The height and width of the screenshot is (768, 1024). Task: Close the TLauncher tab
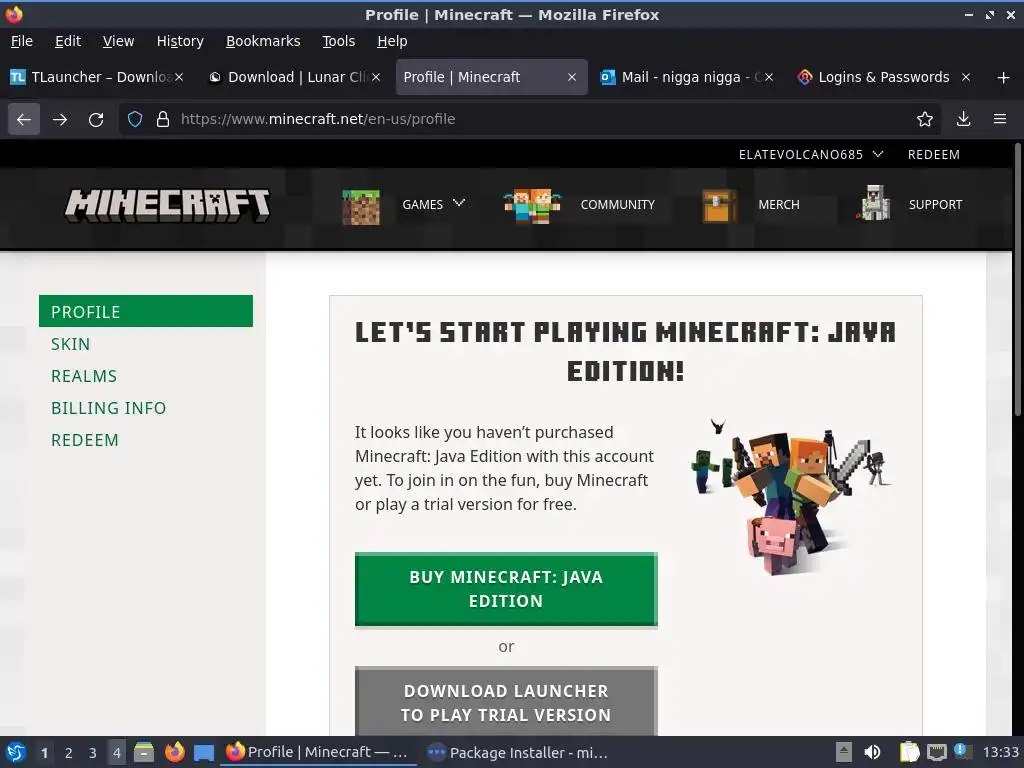coord(179,77)
